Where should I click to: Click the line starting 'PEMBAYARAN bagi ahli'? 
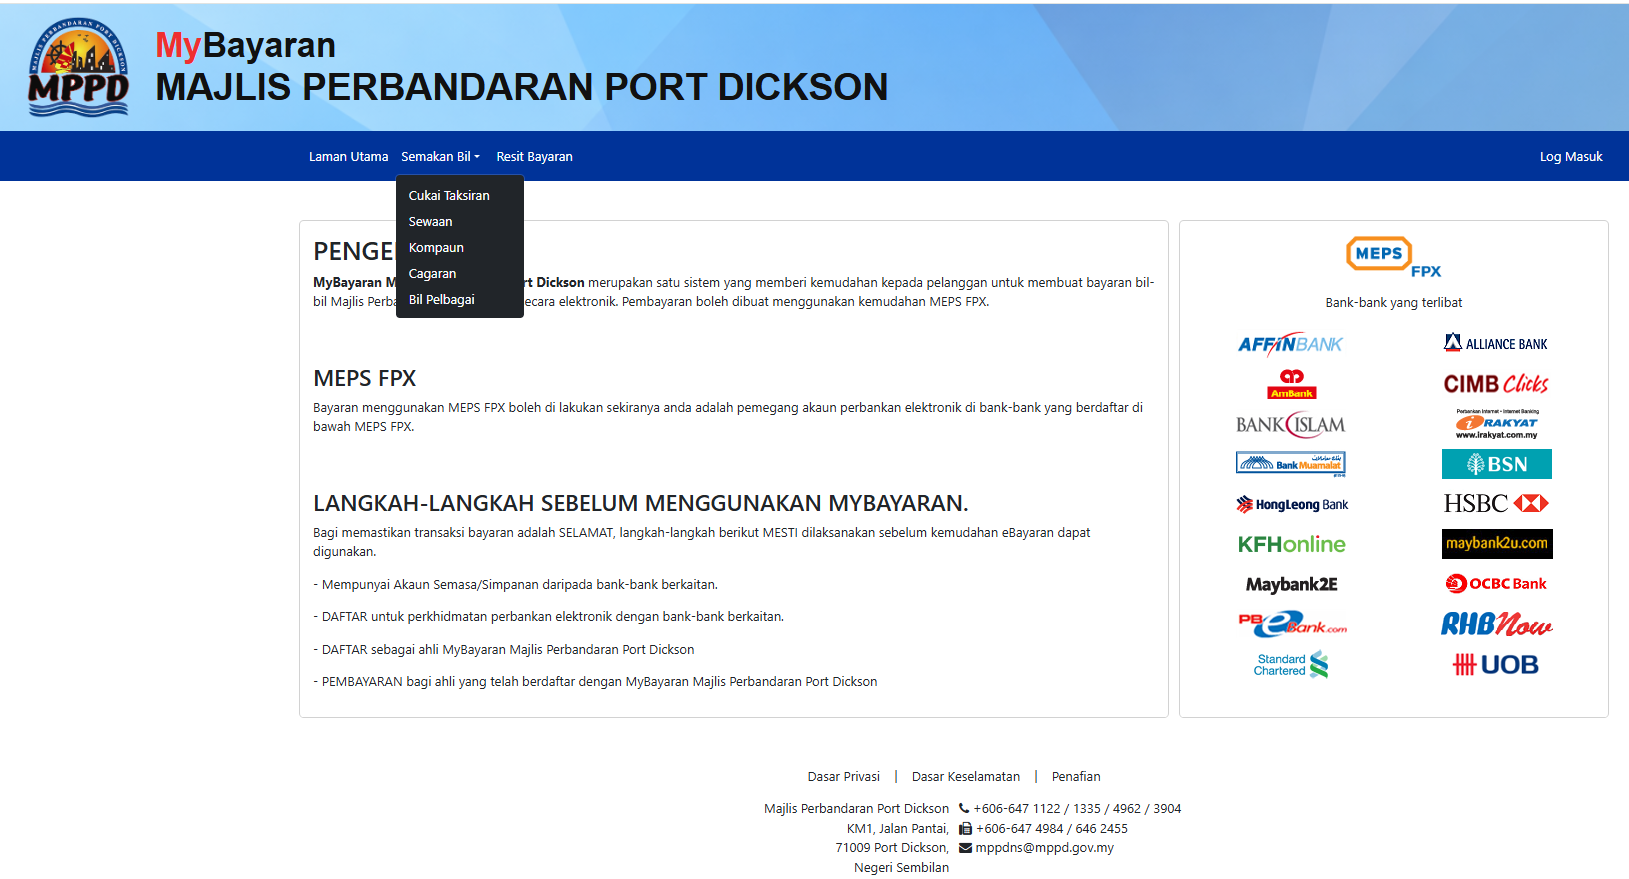[595, 682]
